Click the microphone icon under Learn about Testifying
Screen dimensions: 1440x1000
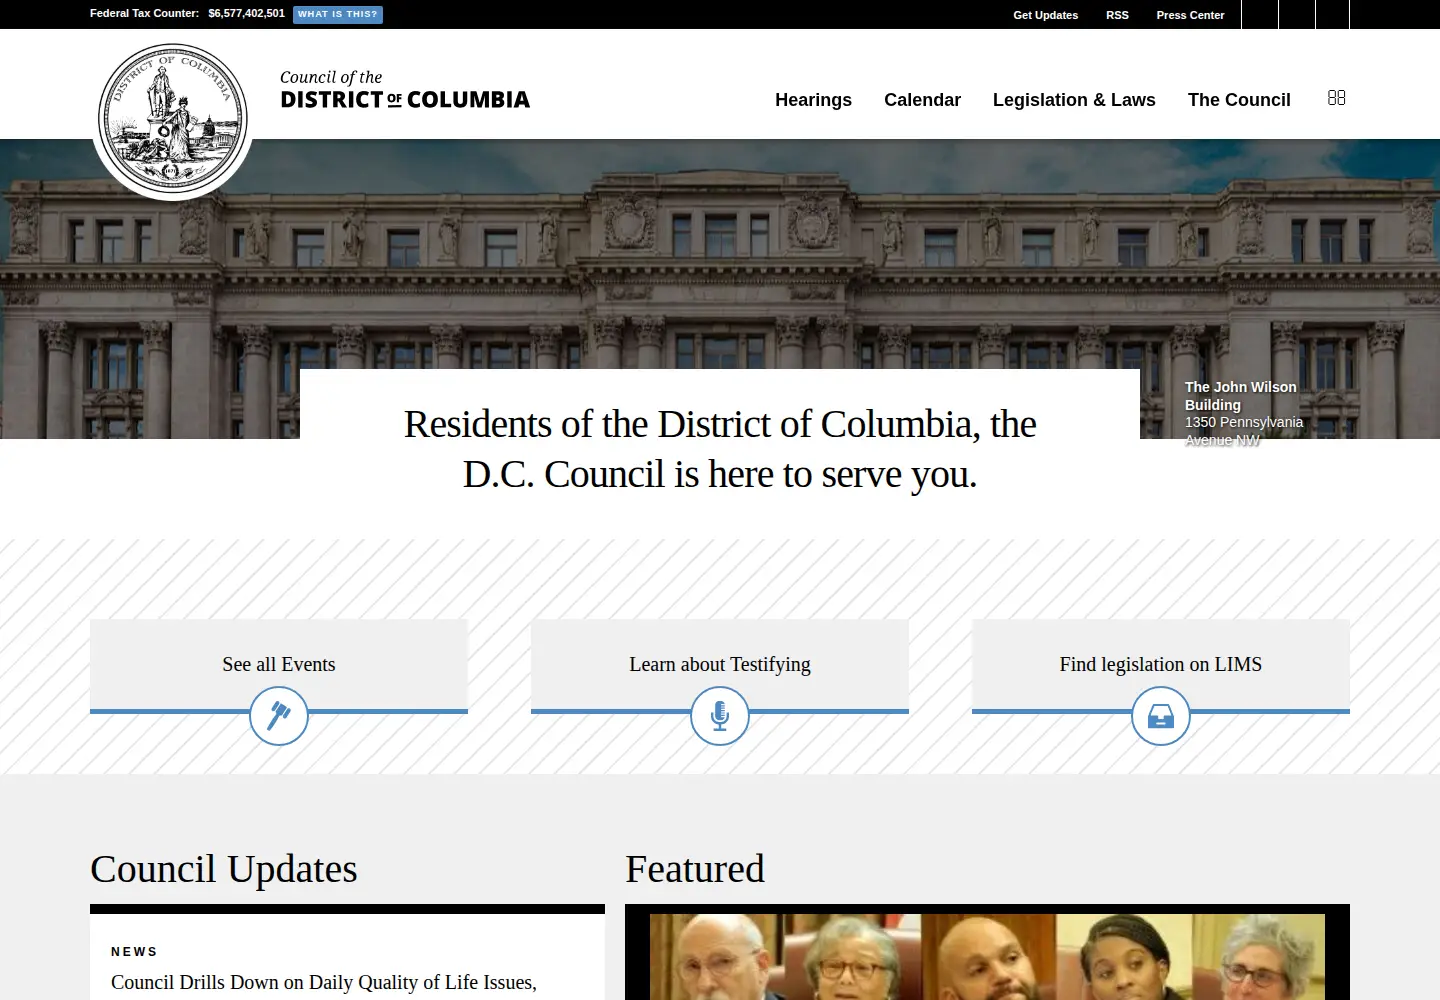pyautogui.click(x=720, y=716)
